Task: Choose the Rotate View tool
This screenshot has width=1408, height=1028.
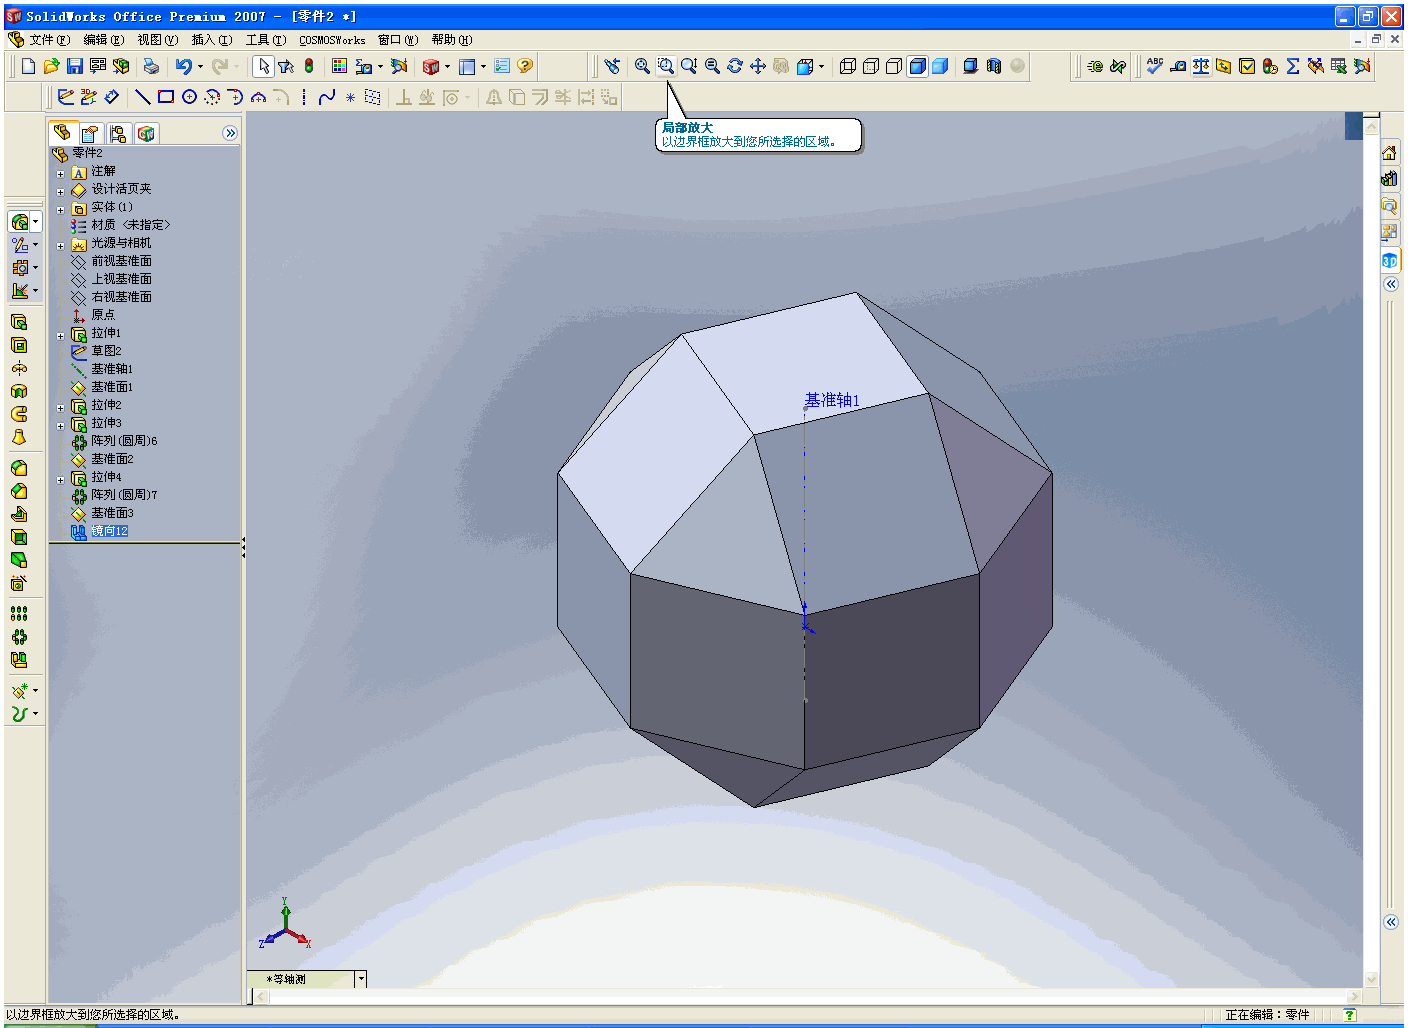Action: tap(735, 66)
